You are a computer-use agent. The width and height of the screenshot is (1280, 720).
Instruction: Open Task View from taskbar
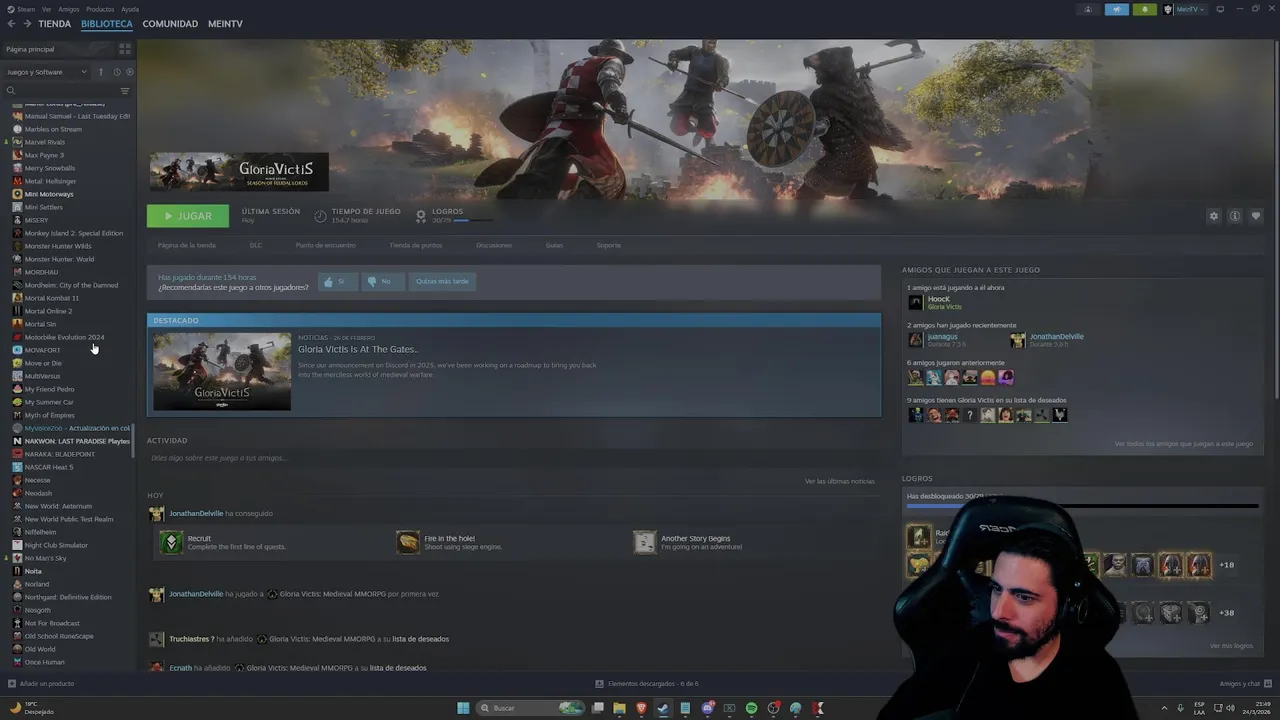pos(597,708)
